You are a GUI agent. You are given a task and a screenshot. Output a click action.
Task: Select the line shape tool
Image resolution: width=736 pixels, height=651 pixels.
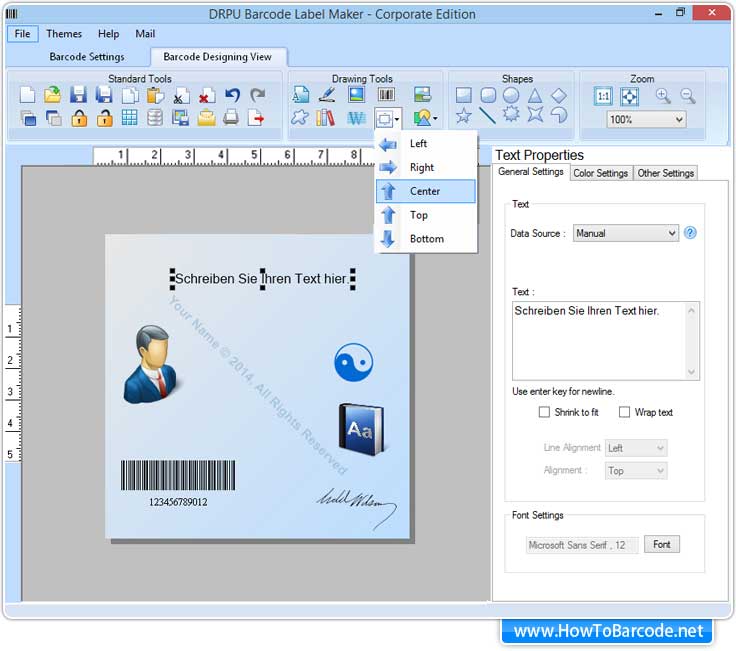(487, 115)
